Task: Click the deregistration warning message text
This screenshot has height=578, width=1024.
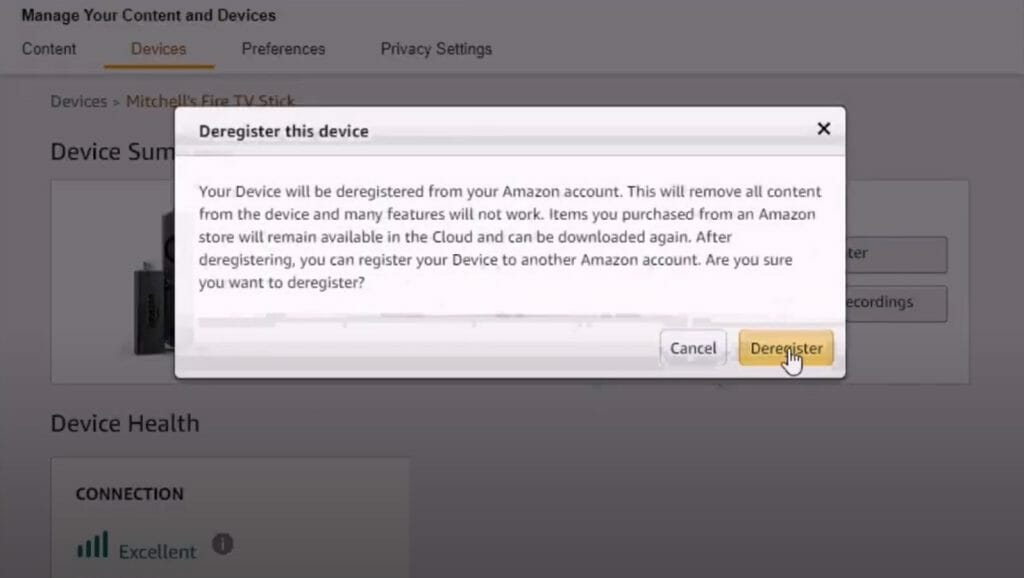Action: coord(510,237)
